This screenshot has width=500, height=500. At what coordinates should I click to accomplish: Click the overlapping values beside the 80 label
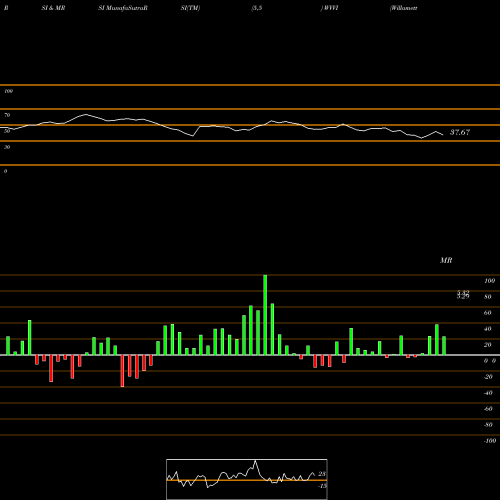(x=463, y=295)
